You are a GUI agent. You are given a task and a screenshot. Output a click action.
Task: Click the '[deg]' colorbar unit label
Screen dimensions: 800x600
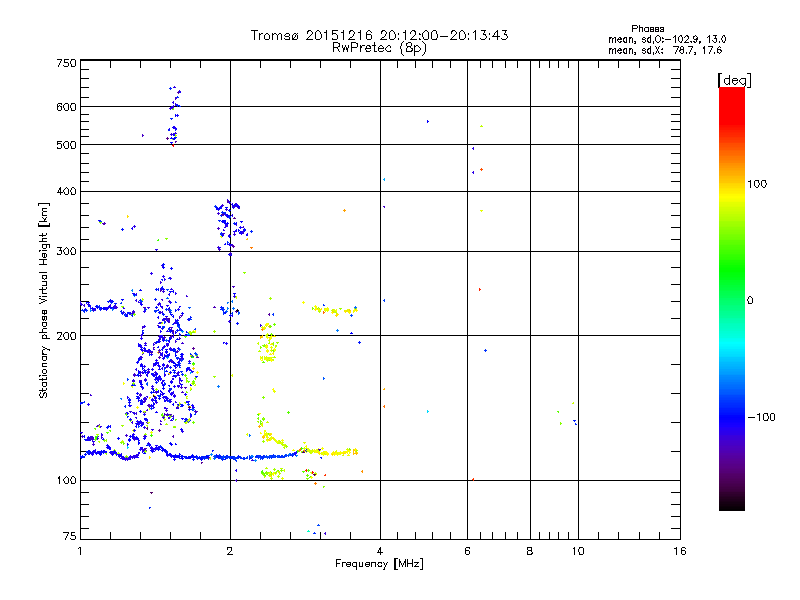(734, 80)
